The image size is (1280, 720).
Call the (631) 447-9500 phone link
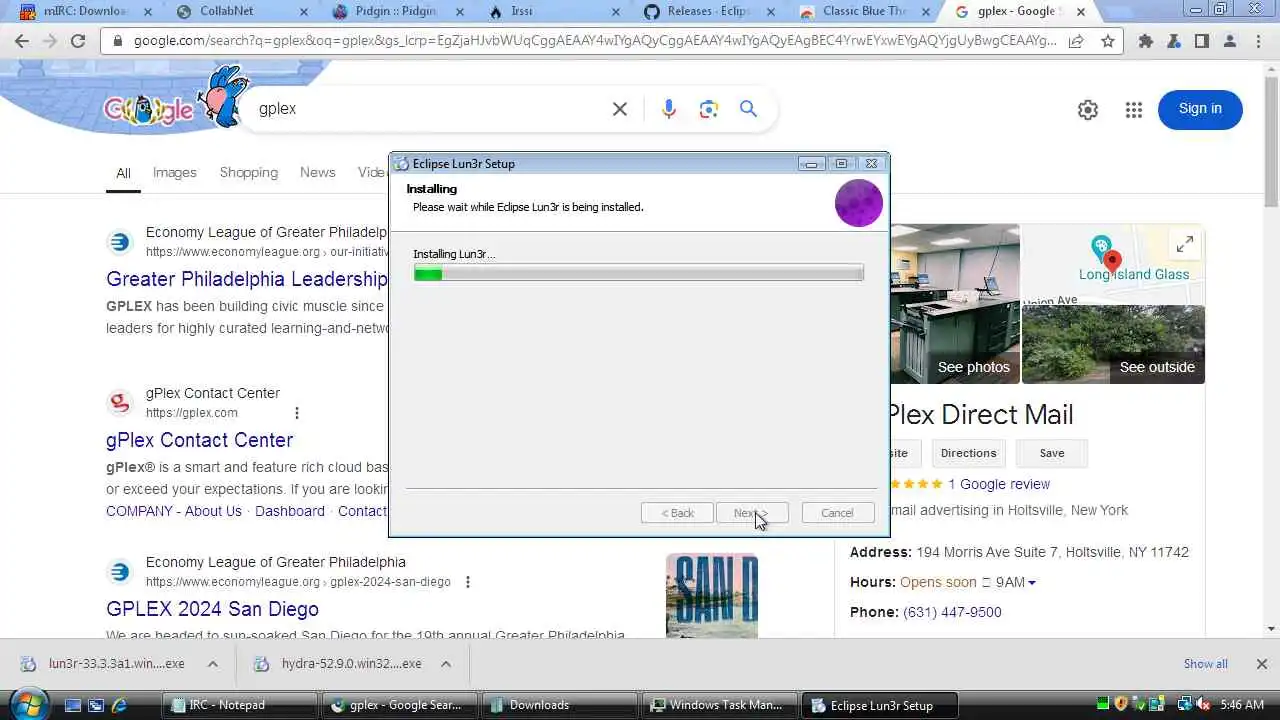(952, 612)
